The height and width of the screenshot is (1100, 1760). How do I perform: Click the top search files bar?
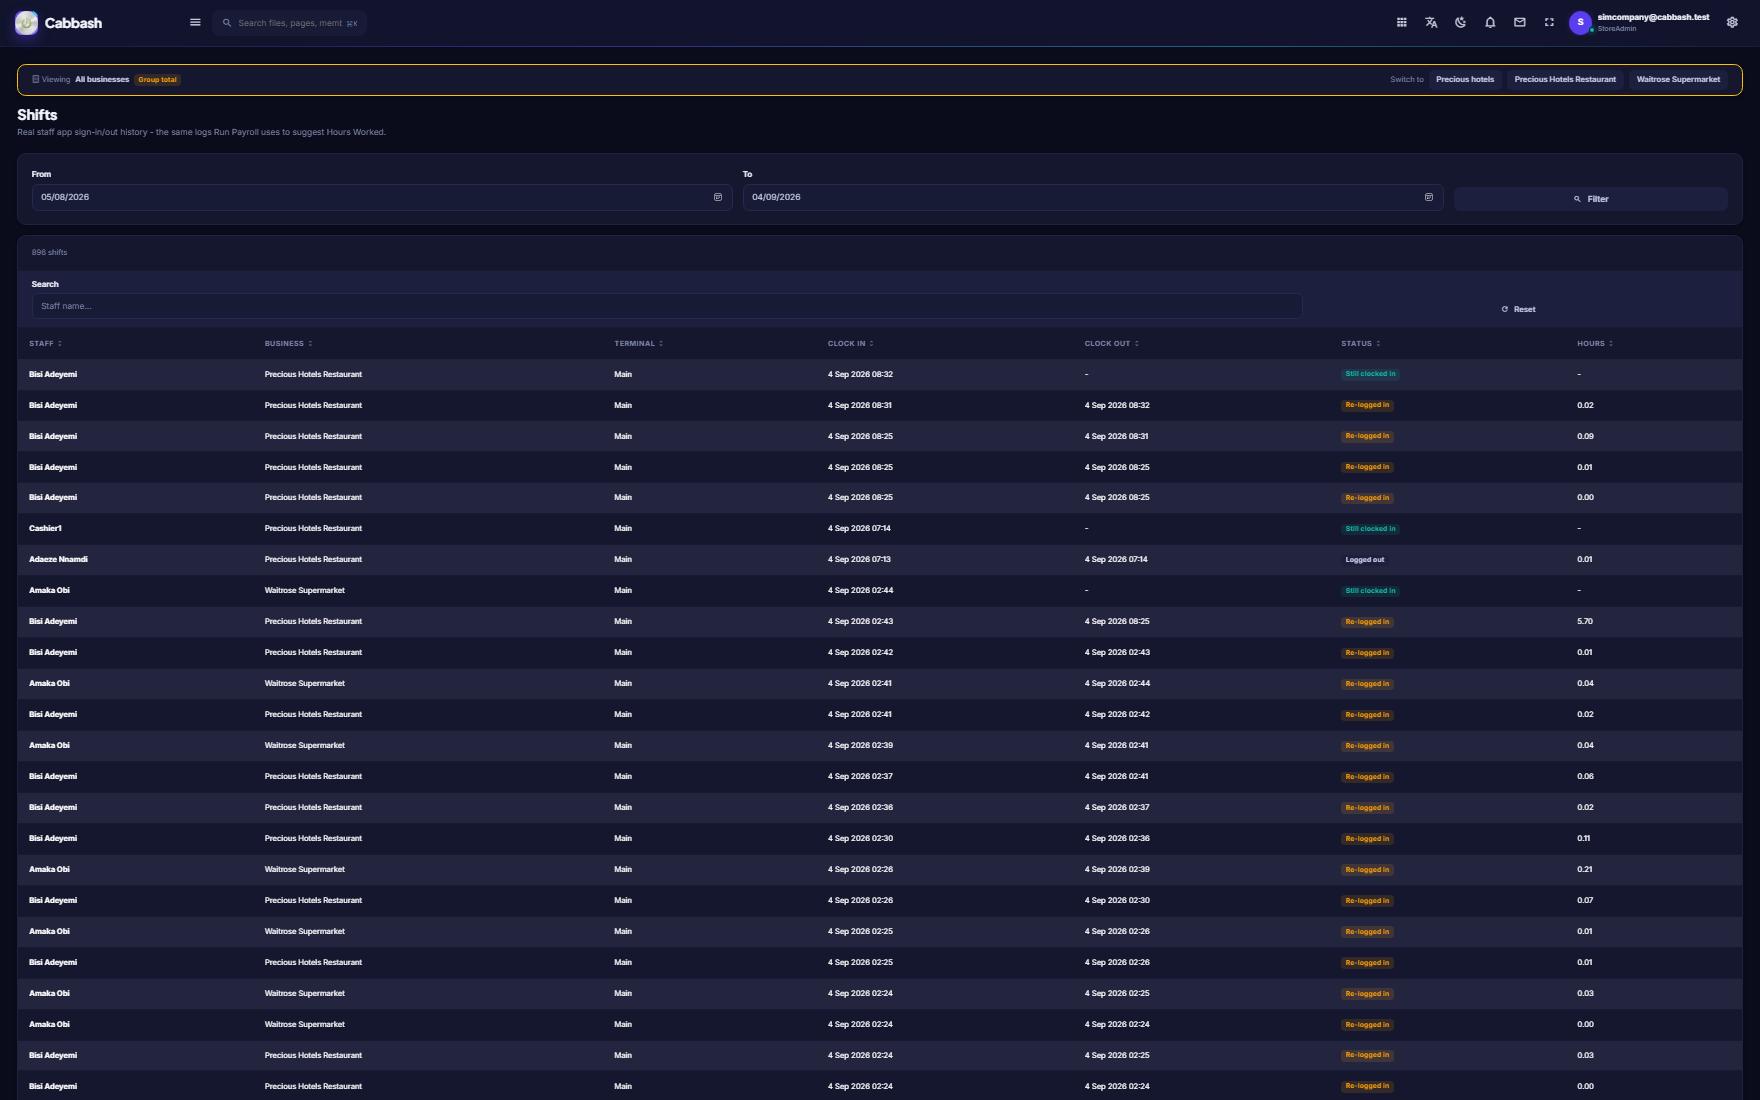tap(289, 23)
